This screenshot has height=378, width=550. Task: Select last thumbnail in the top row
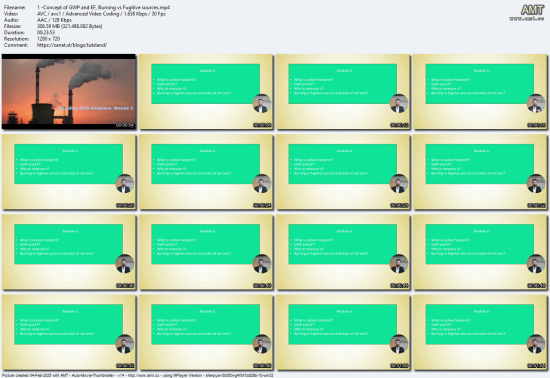480,92
